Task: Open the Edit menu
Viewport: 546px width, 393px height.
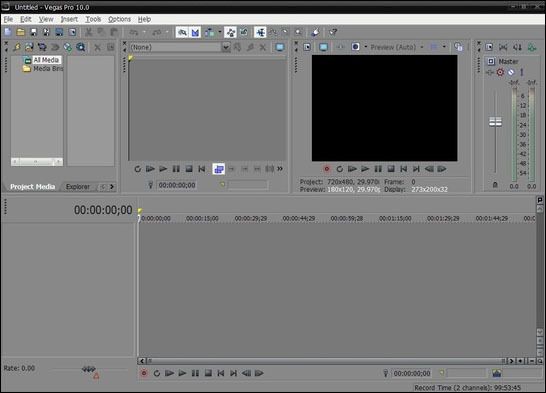Action: [x=26, y=19]
